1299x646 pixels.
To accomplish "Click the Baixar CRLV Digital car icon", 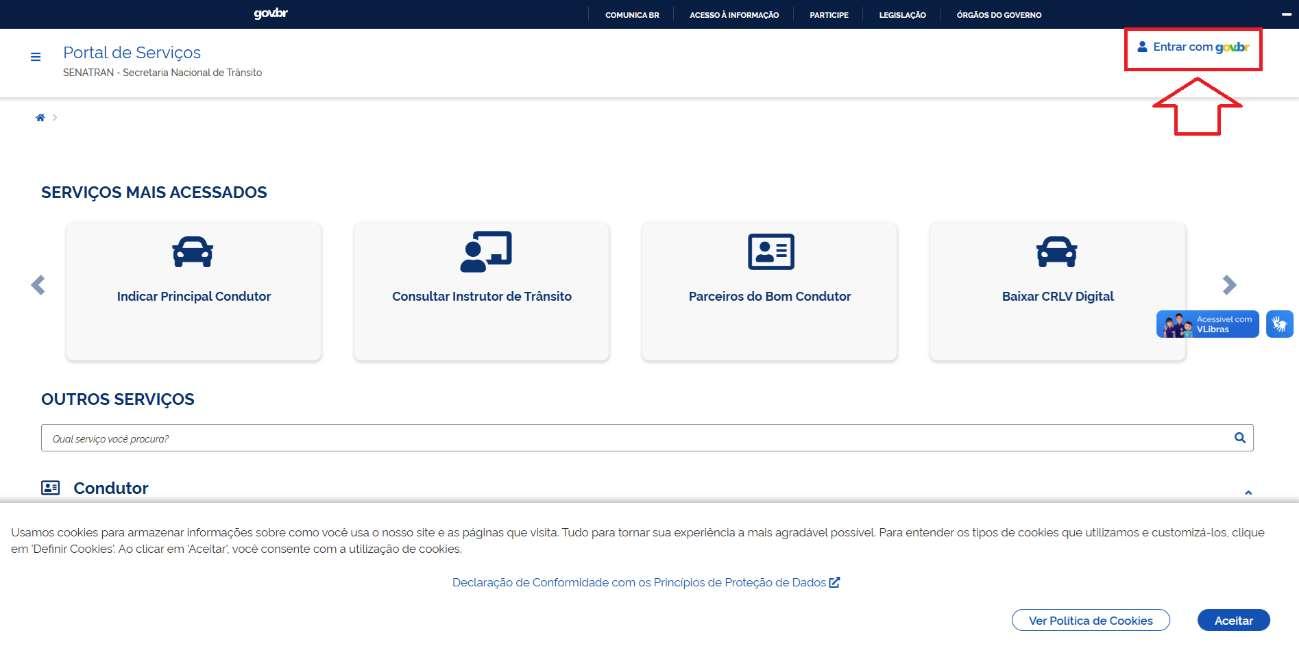I will [1057, 251].
